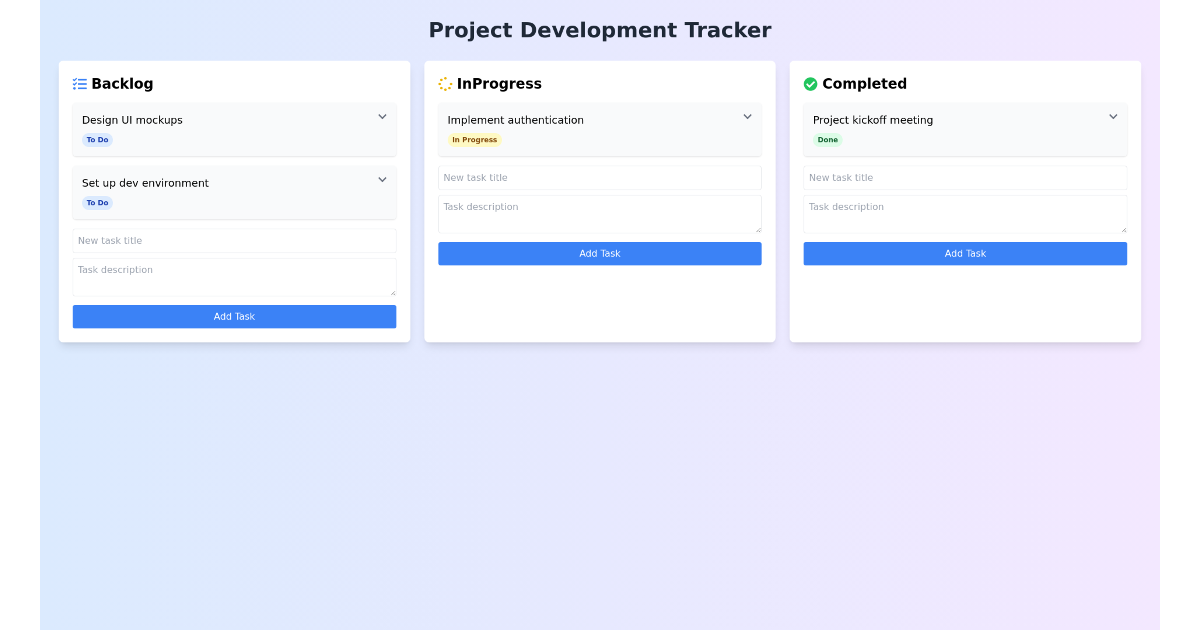1200x630 pixels.
Task: Click the New task title field under InProgress
Action: pyautogui.click(x=599, y=177)
